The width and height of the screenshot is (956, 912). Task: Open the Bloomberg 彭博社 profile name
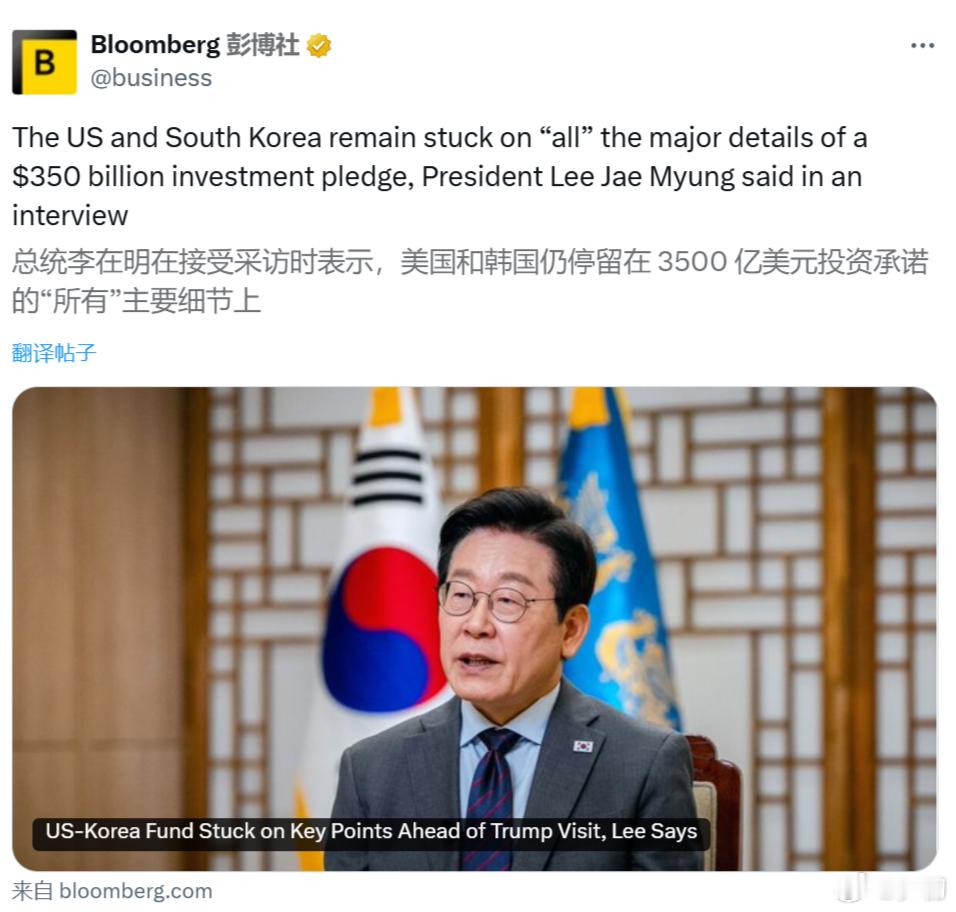tap(195, 45)
